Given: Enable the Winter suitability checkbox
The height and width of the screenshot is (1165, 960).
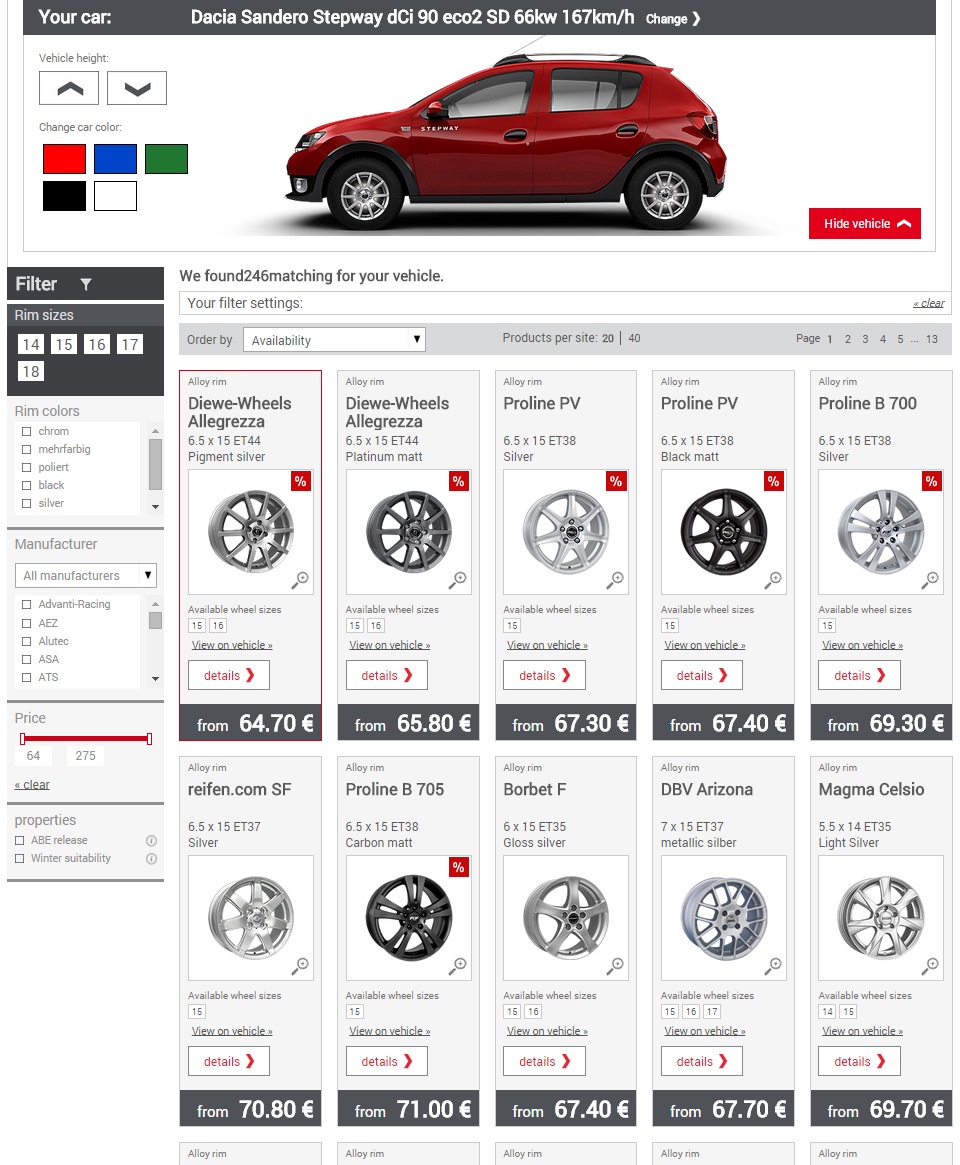Looking at the screenshot, I should click(20, 858).
